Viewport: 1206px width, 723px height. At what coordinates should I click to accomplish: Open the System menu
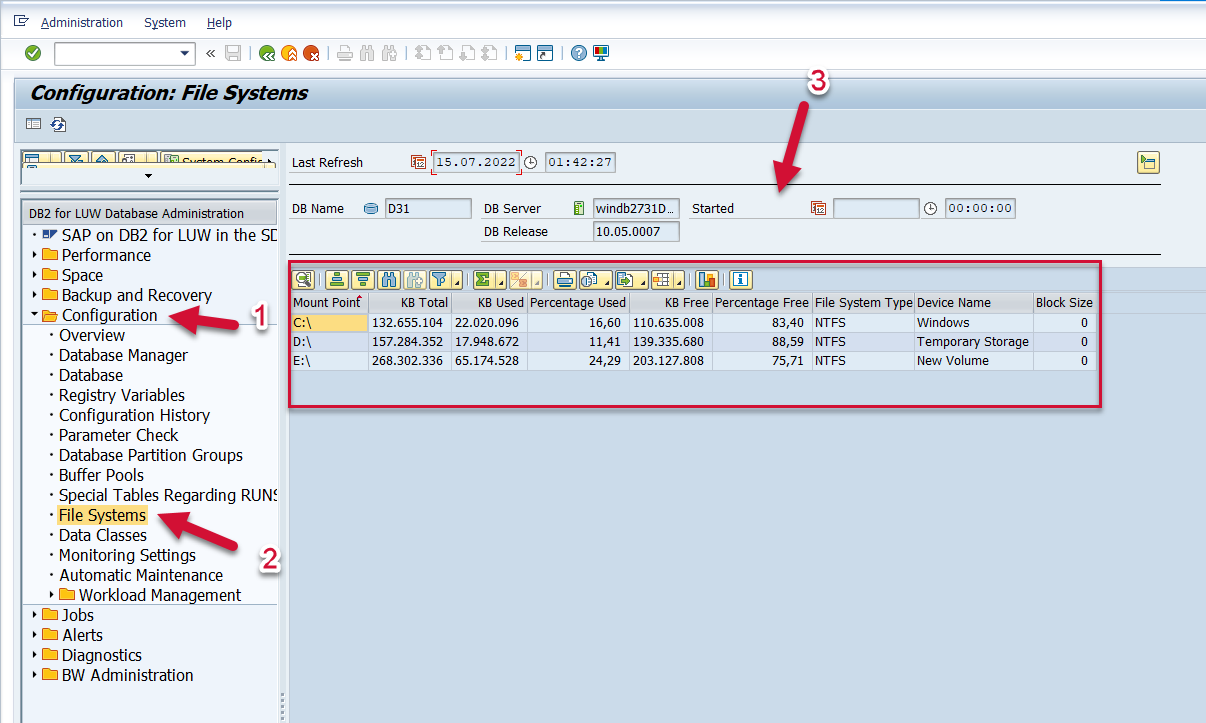[165, 22]
